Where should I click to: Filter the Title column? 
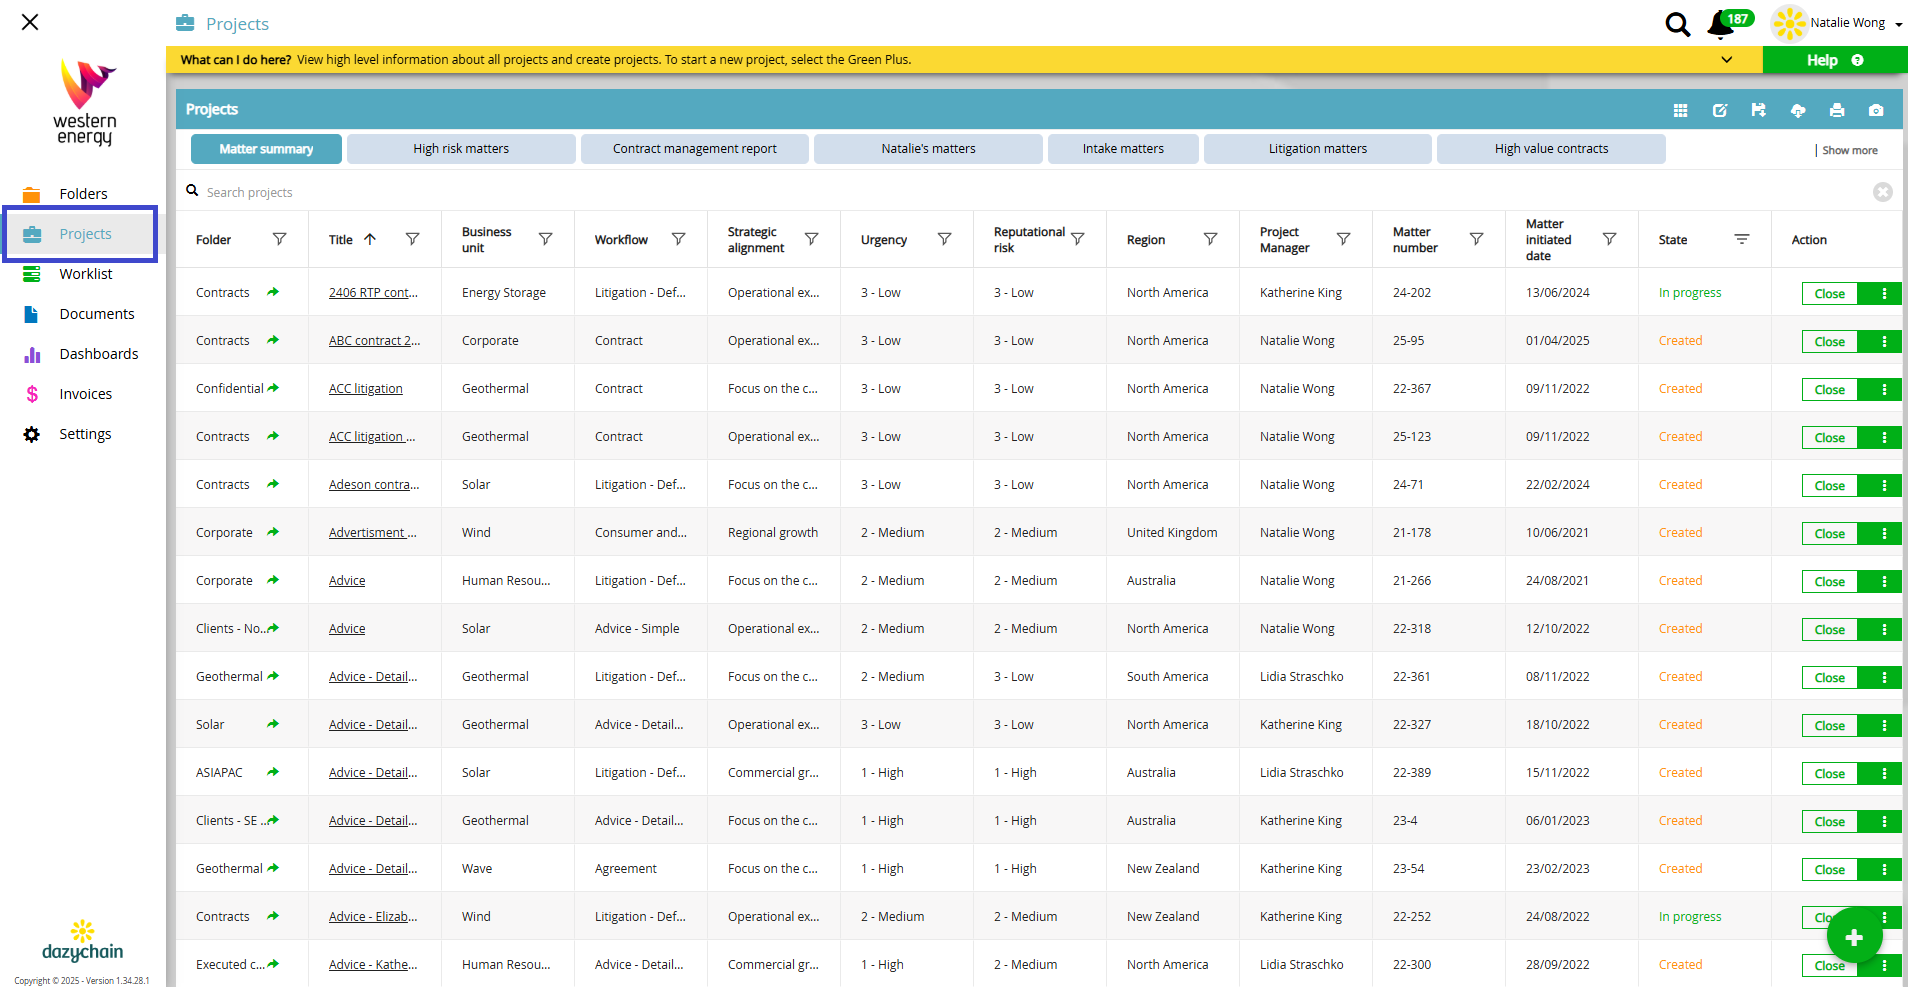pos(412,239)
